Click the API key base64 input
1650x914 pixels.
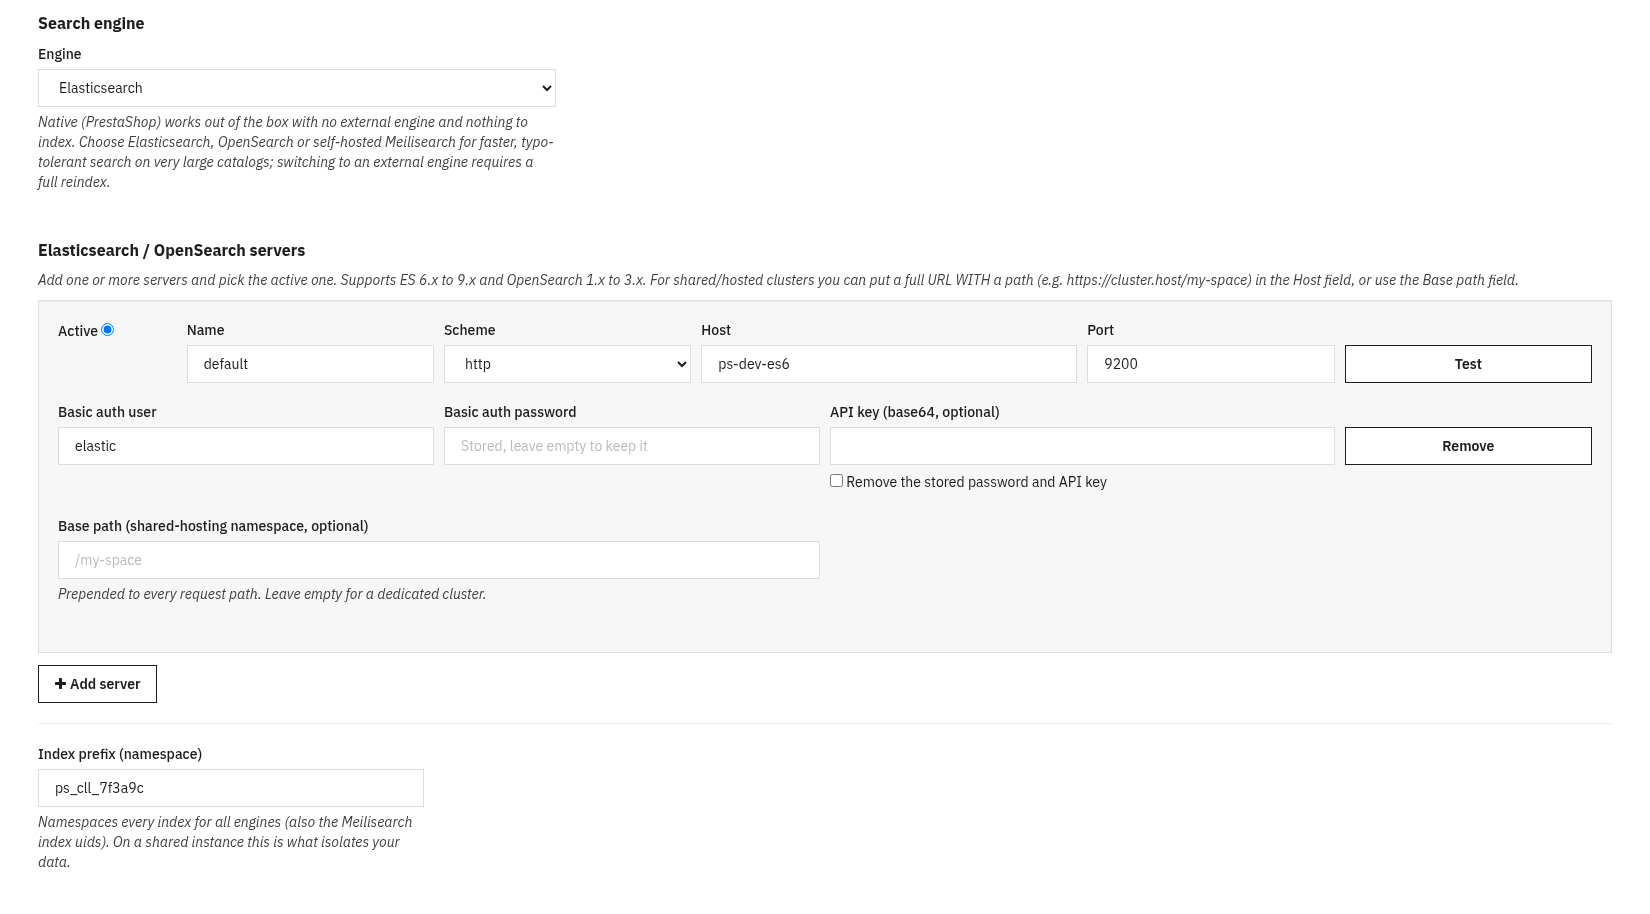click(x=1082, y=446)
